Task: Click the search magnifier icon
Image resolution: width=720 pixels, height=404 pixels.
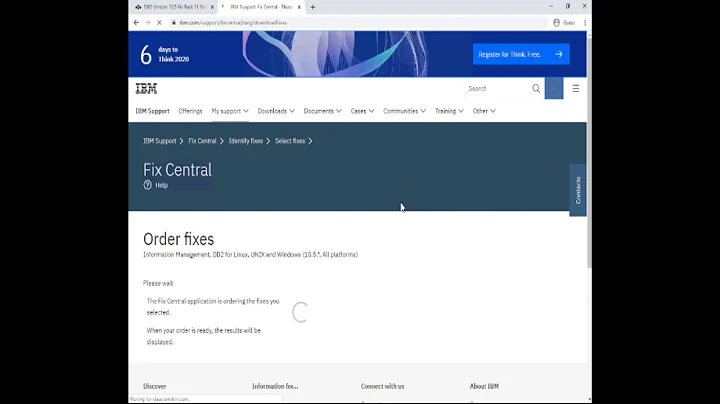Action: point(536,89)
